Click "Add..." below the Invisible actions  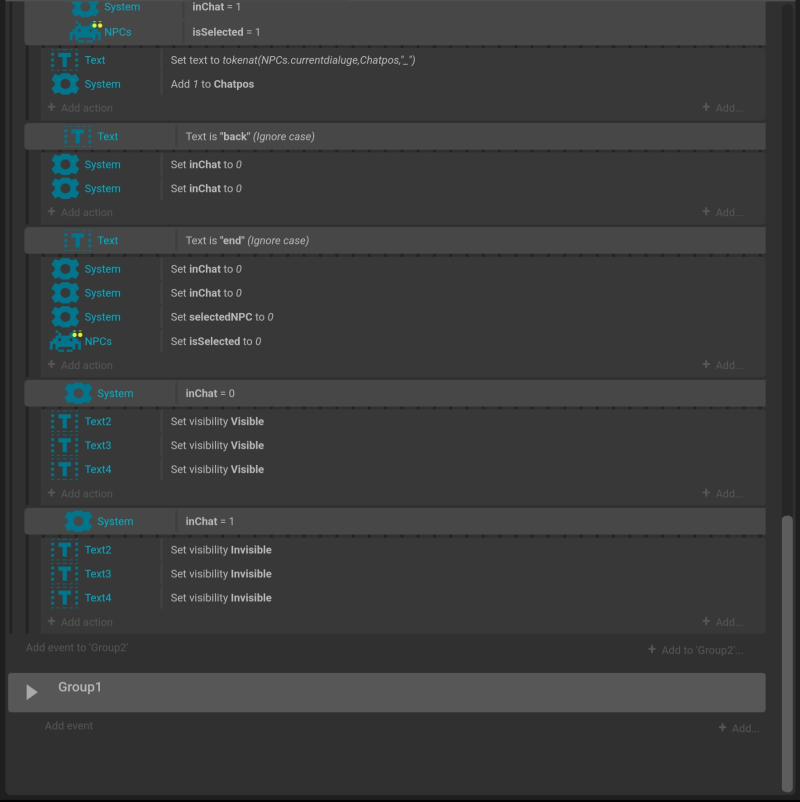pyautogui.click(x=723, y=622)
